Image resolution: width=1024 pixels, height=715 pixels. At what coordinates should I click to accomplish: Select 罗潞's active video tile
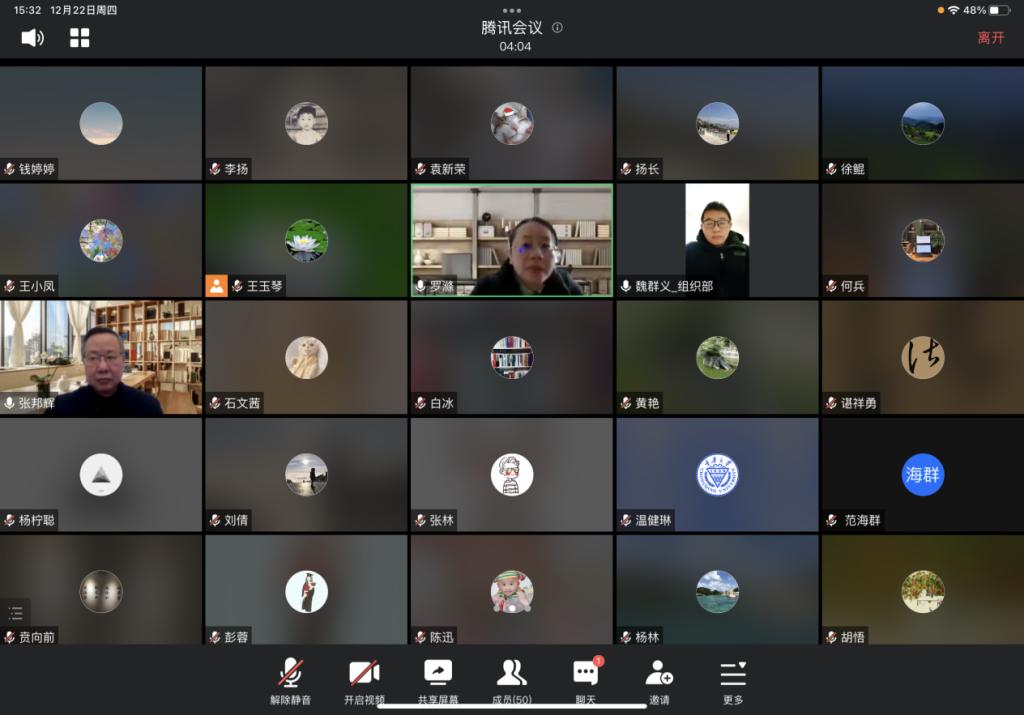coord(512,240)
